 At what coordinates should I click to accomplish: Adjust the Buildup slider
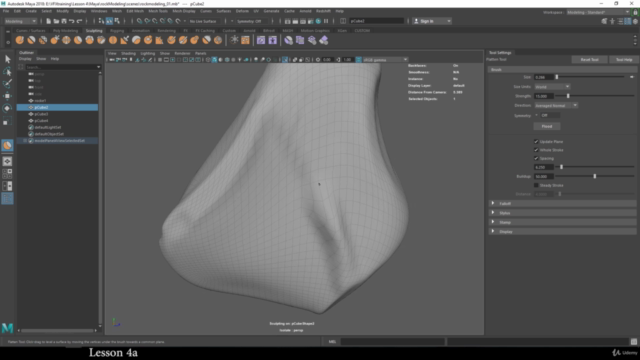(595, 176)
